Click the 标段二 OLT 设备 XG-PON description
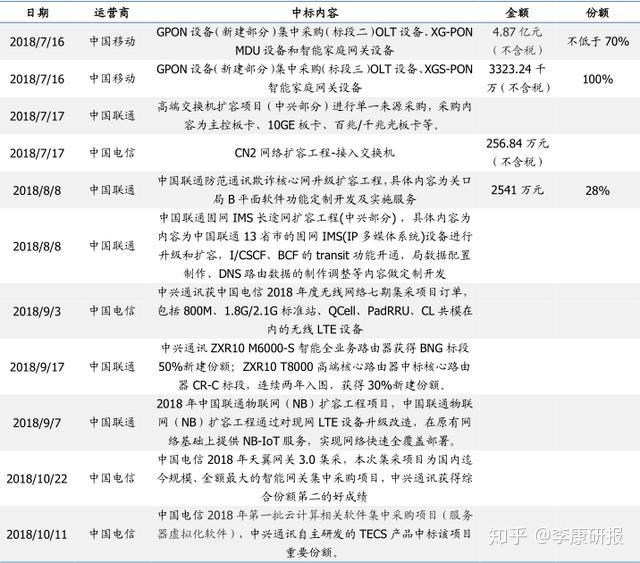 coord(315,41)
